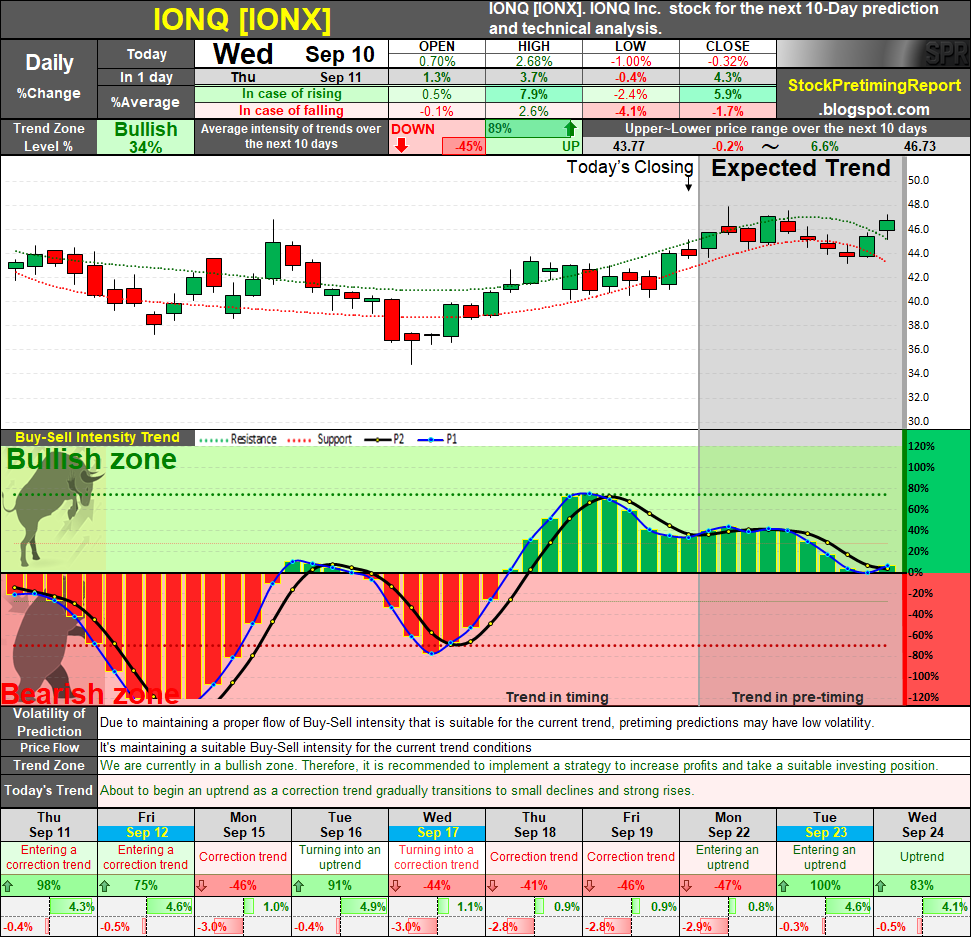The height and width of the screenshot is (937, 971).
Task: Click the Buy-Sell Intensity Trend label
Action: tap(97, 437)
